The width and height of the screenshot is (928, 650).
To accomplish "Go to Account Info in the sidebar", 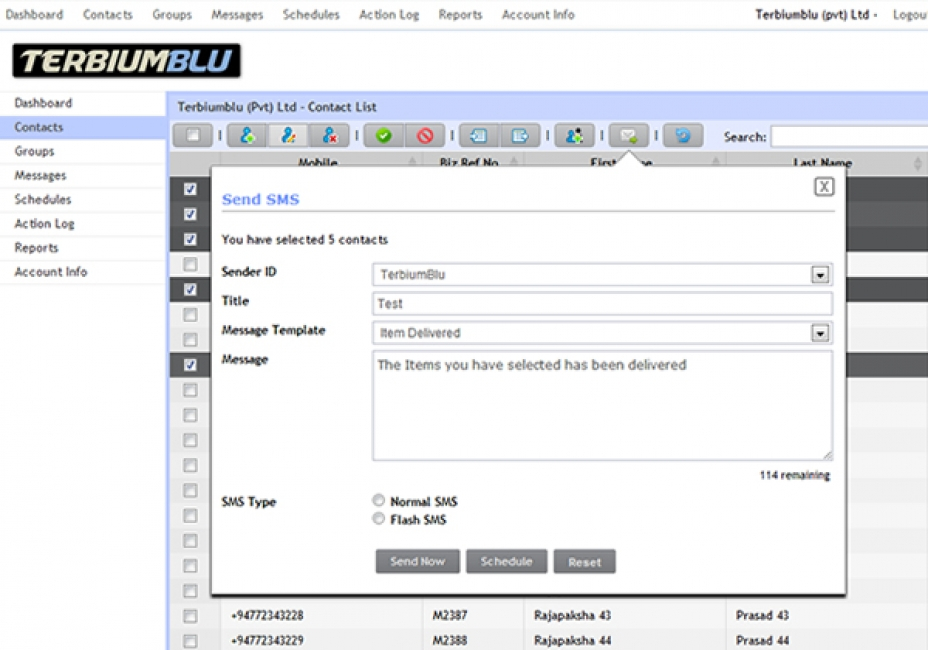I will [83, 272].
